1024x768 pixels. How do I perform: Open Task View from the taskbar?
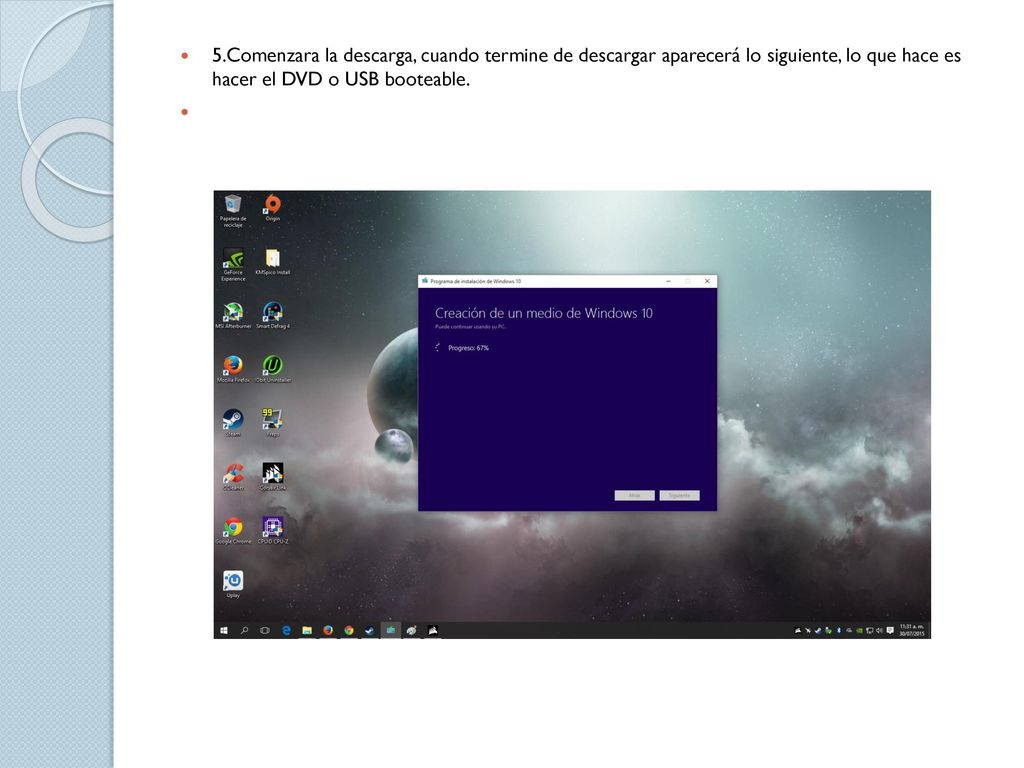pyautogui.click(x=264, y=630)
